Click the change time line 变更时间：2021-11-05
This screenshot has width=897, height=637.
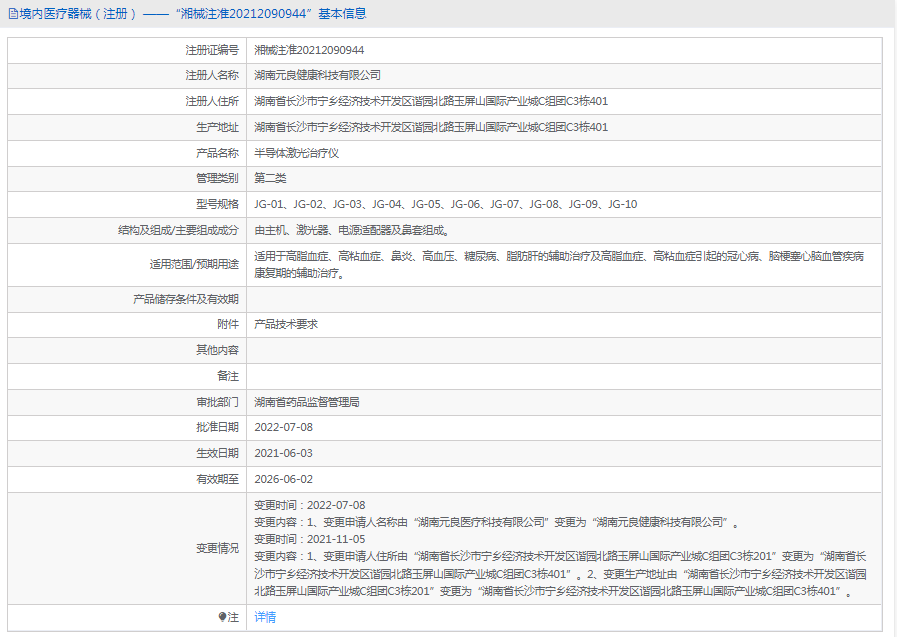[x=309, y=539]
